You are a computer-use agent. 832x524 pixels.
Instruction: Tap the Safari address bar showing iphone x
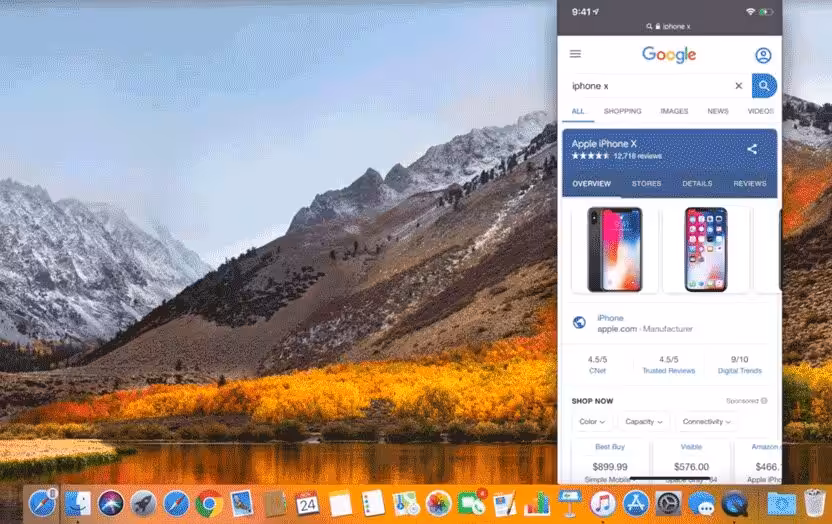click(669, 27)
